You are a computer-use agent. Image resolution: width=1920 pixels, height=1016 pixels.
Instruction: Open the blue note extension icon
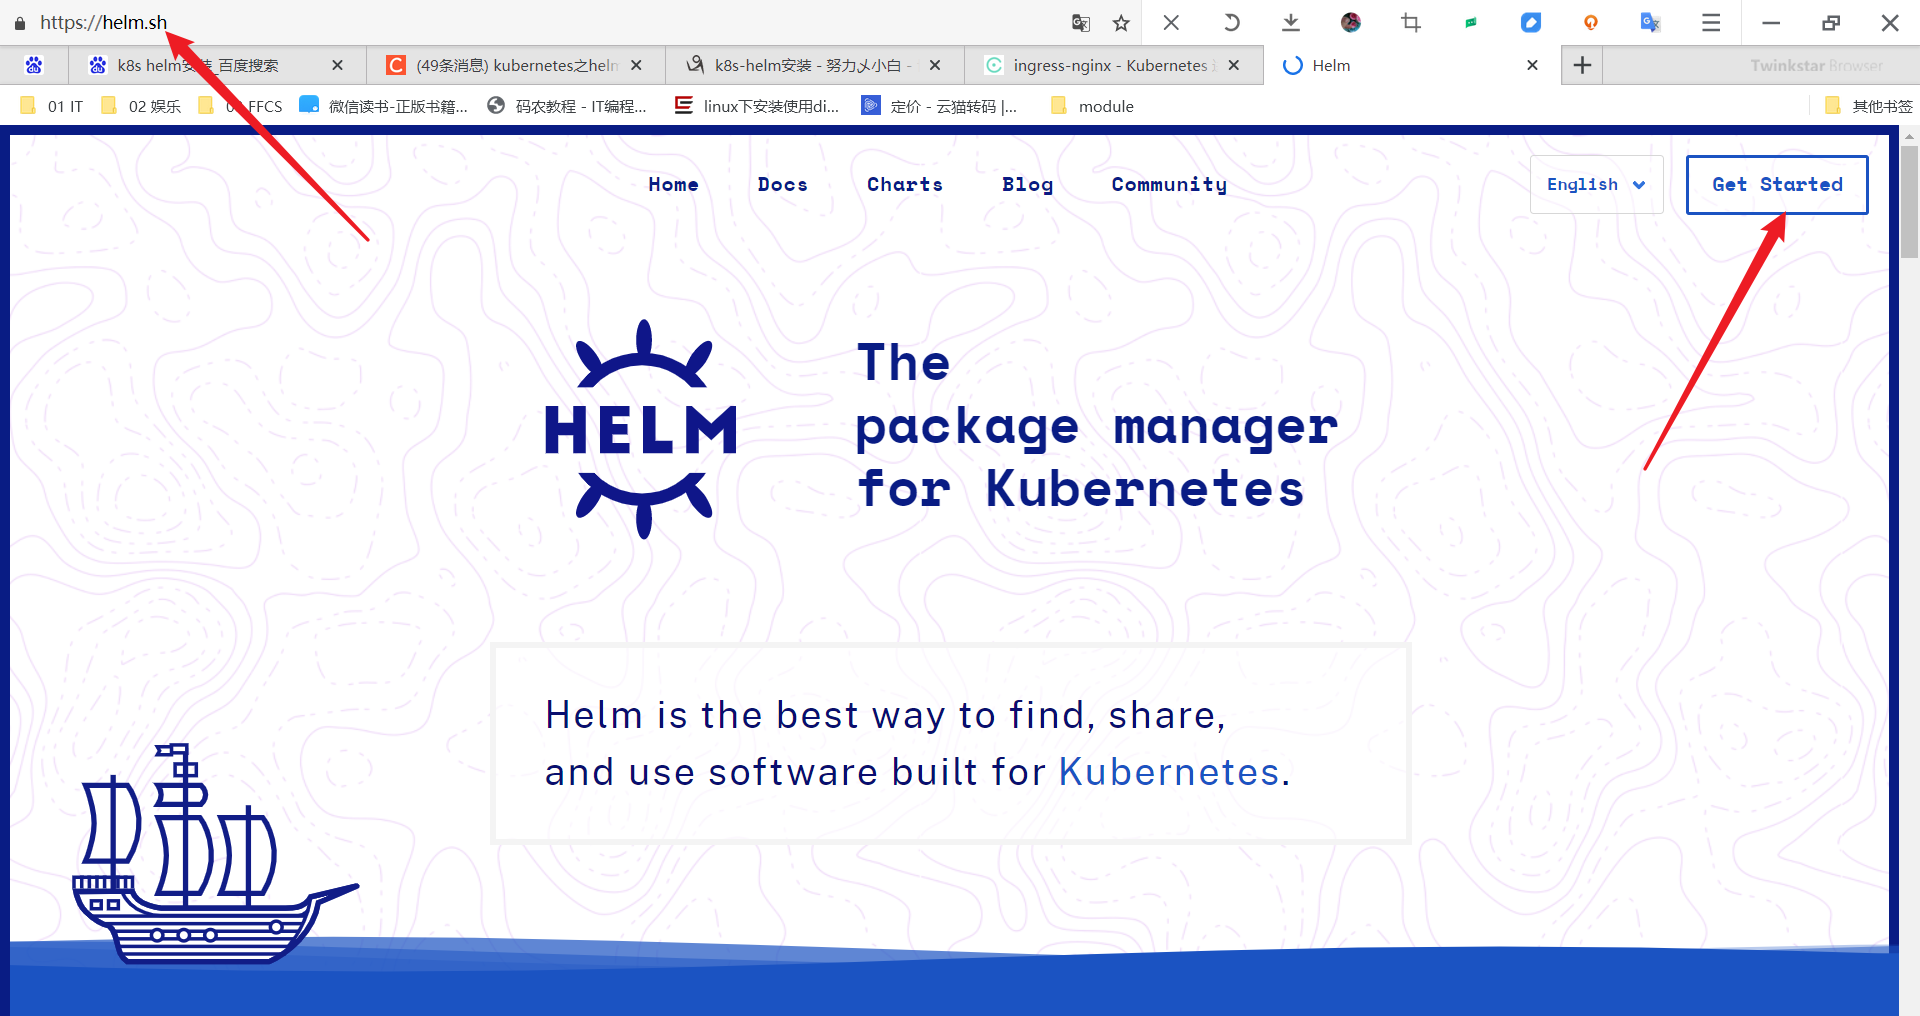[x=1531, y=22]
